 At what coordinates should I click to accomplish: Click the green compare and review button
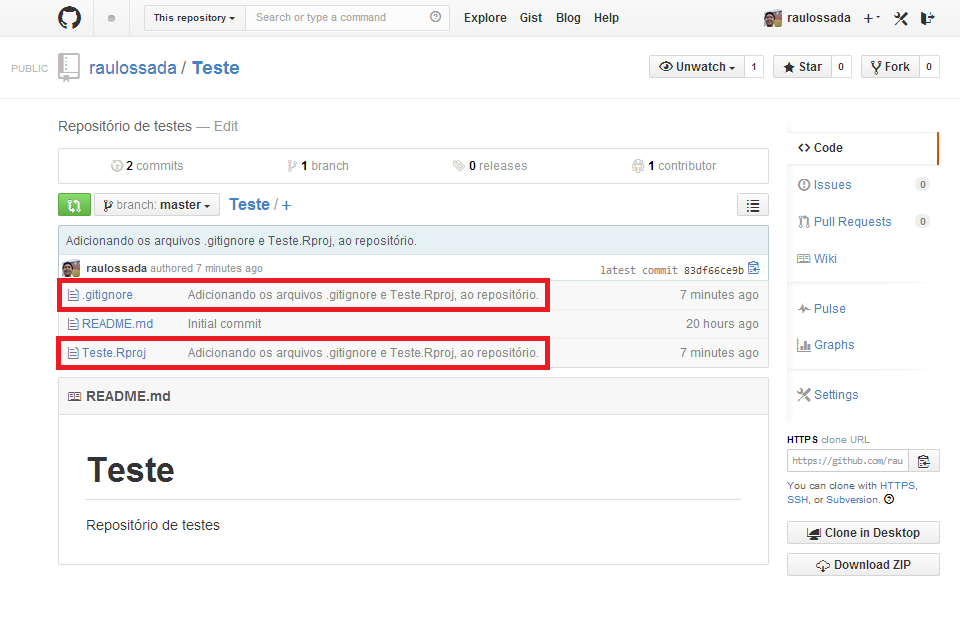coord(74,205)
